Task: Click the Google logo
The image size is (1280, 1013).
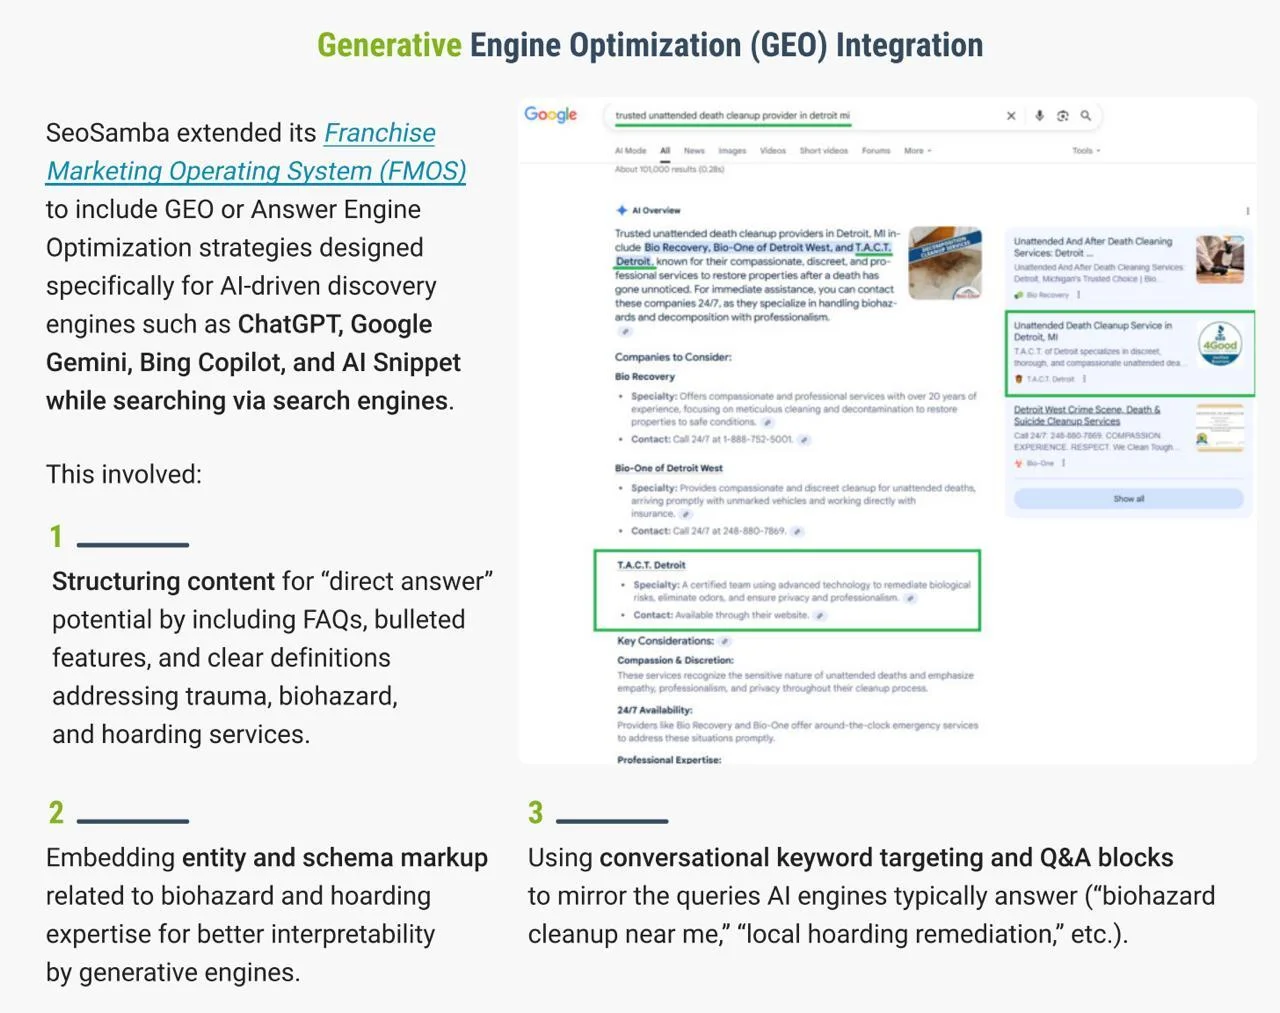Action: (551, 115)
